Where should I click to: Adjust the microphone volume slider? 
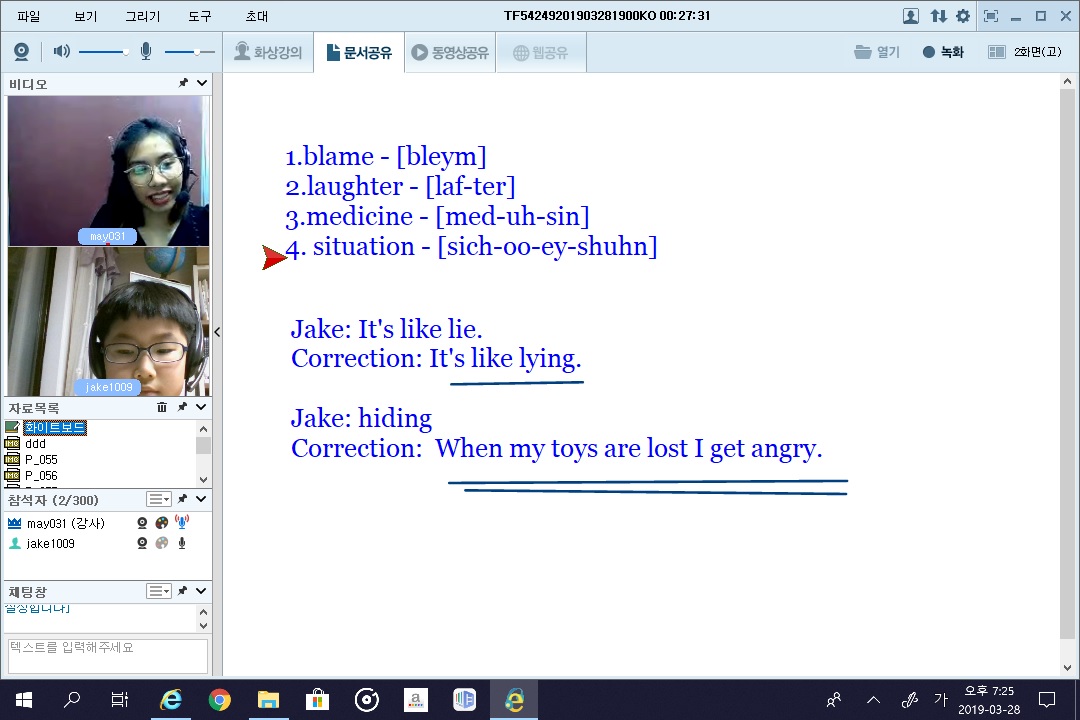tap(190, 52)
